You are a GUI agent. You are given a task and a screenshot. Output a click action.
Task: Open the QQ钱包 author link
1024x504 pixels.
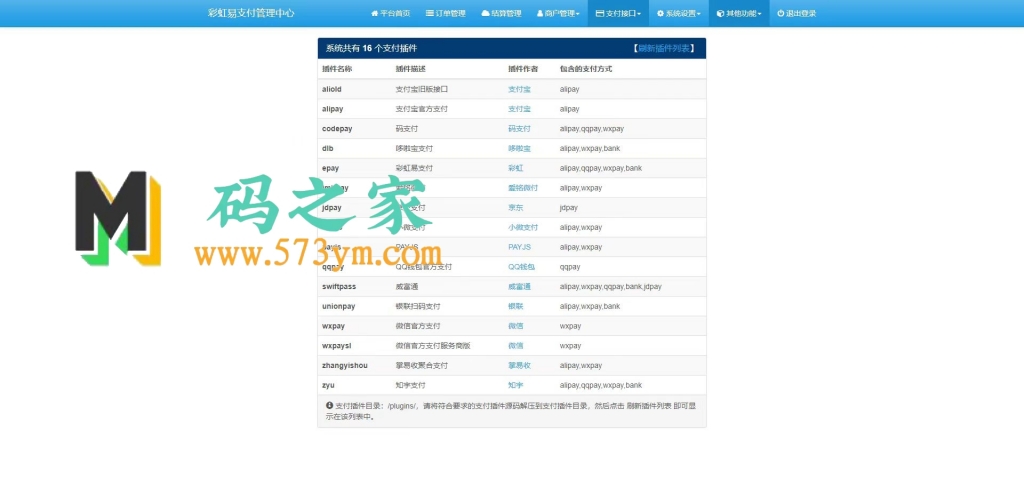[x=521, y=266]
